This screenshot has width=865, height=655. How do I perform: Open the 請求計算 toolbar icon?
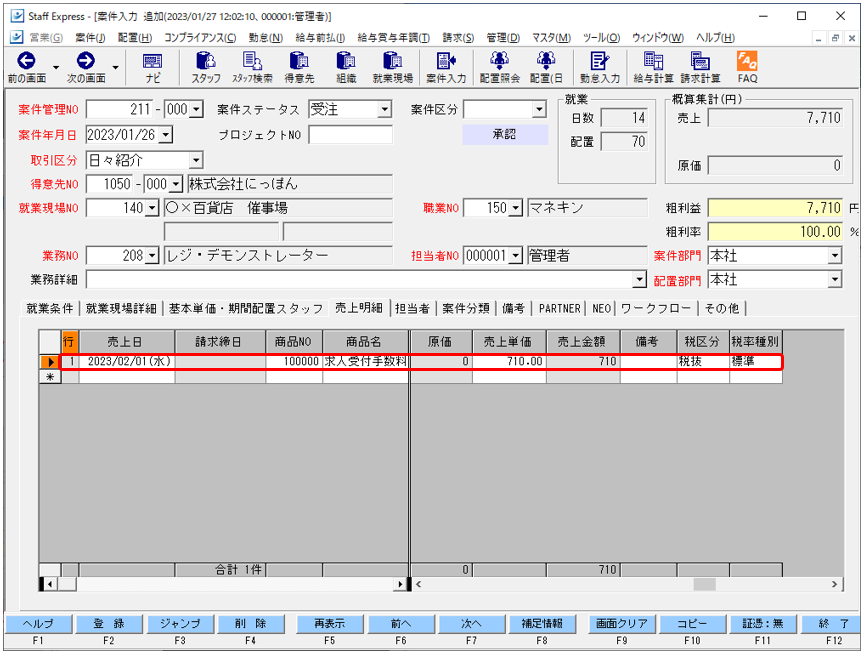point(700,61)
